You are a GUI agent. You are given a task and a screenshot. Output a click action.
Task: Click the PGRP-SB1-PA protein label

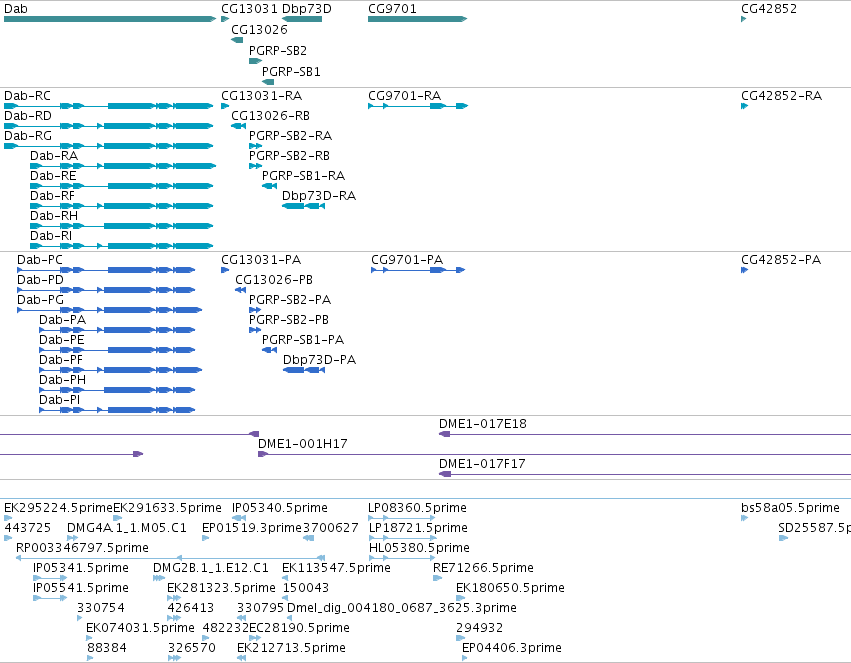(x=303, y=340)
